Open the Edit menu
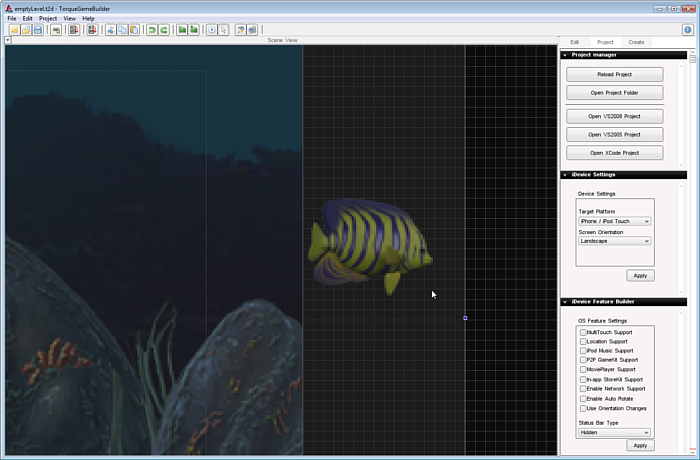 [x=28, y=18]
